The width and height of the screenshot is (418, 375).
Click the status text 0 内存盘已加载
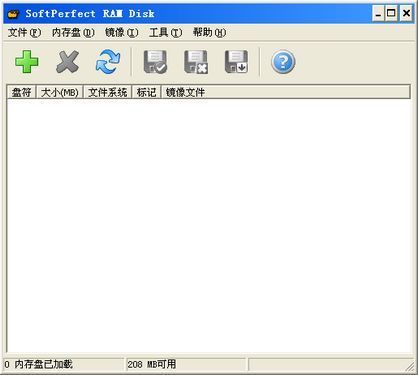click(x=38, y=364)
